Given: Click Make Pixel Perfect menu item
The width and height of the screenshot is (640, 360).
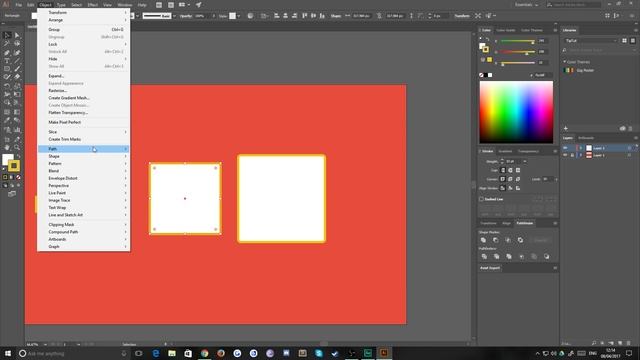Looking at the screenshot, I should 84,122.
